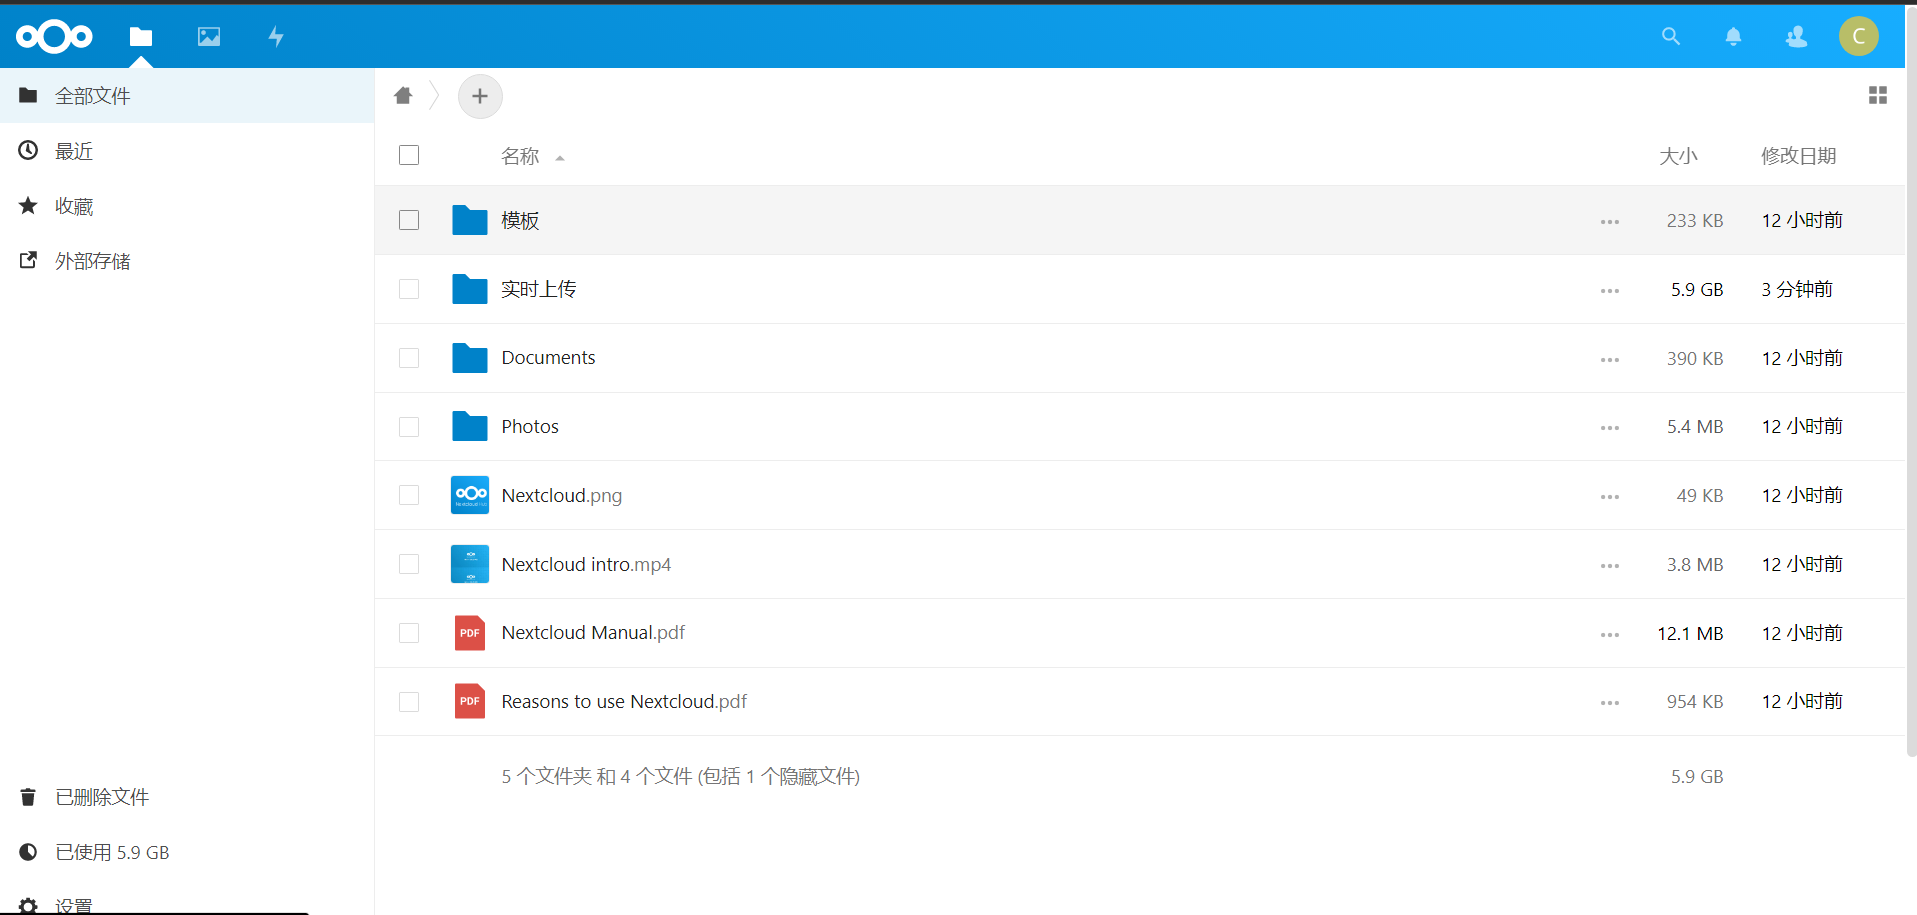Open 实时上传 folder icon
Image resolution: width=1917 pixels, height=915 pixels.
pyautogui.click(x=470, y=289)
